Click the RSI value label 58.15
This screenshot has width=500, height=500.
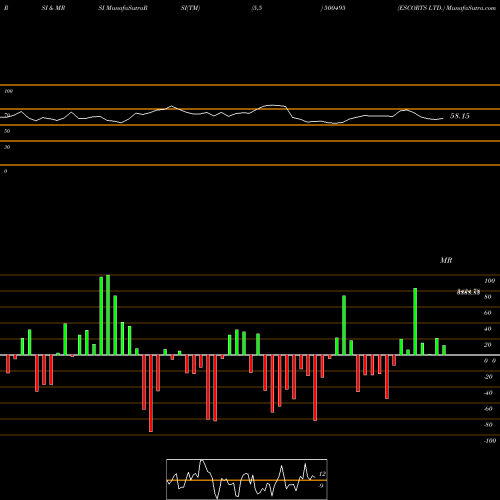pyautogui.click(x=460, y=116)
